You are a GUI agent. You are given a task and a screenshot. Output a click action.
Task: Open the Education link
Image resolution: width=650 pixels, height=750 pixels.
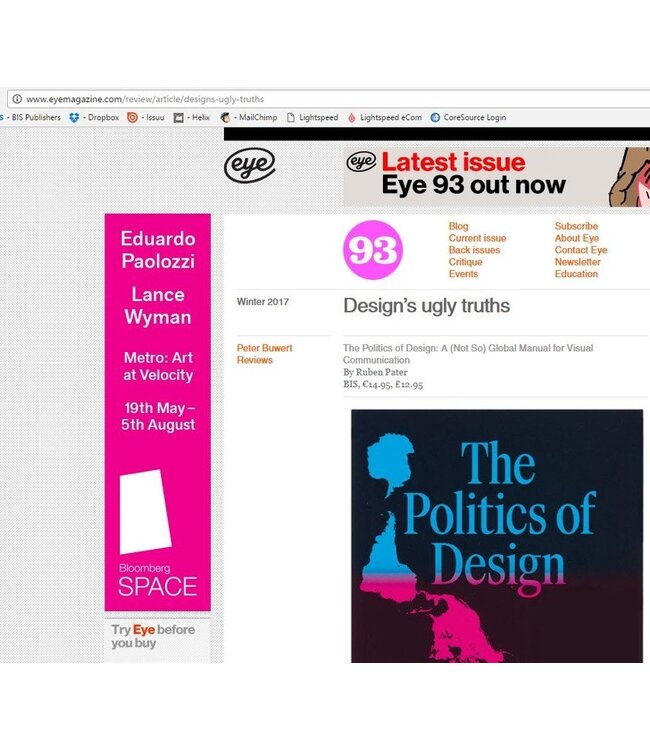[x=576, y=274]
